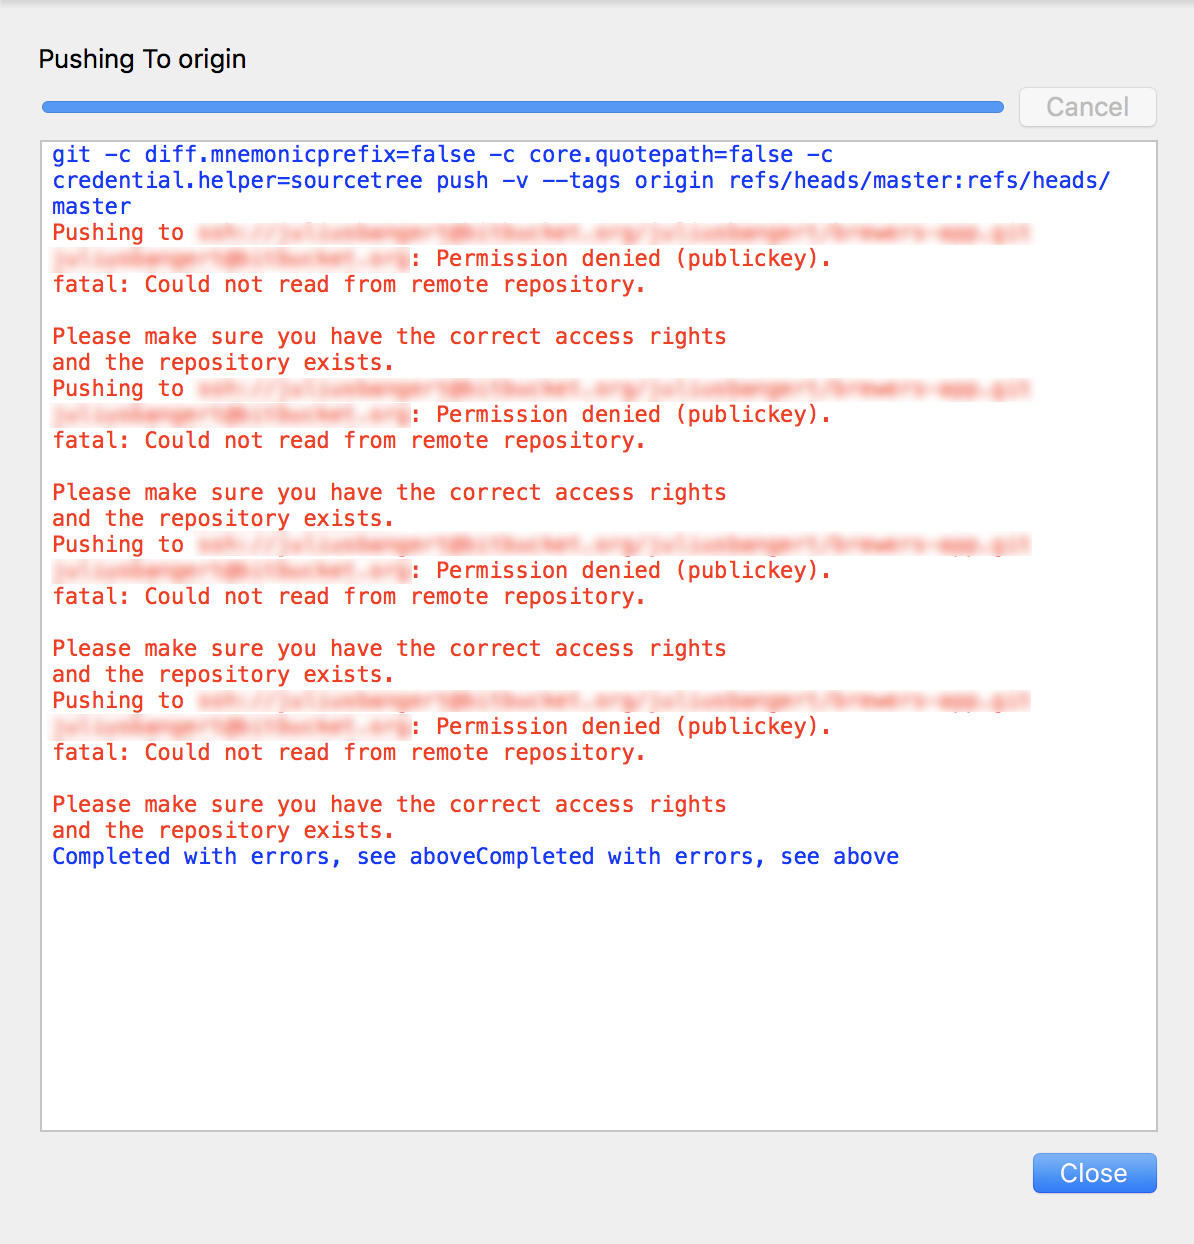Viewport: 1194px width, 1244px height.
Task: Click the git command line starting "git -c diff.mnemonicprefix=false"
Action: click(442, 154)
